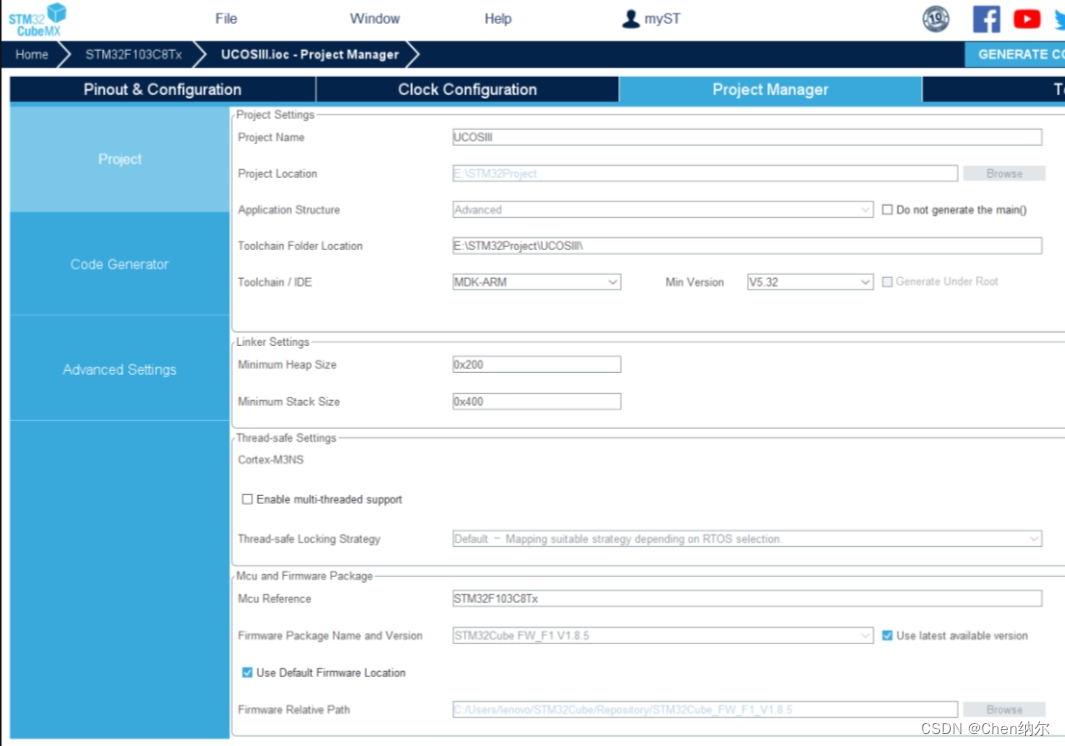The height and width of the screenshot is (746, 1065).
Task: Open Firmware Package Name and Version dropdown
Action: click(663, 635)
